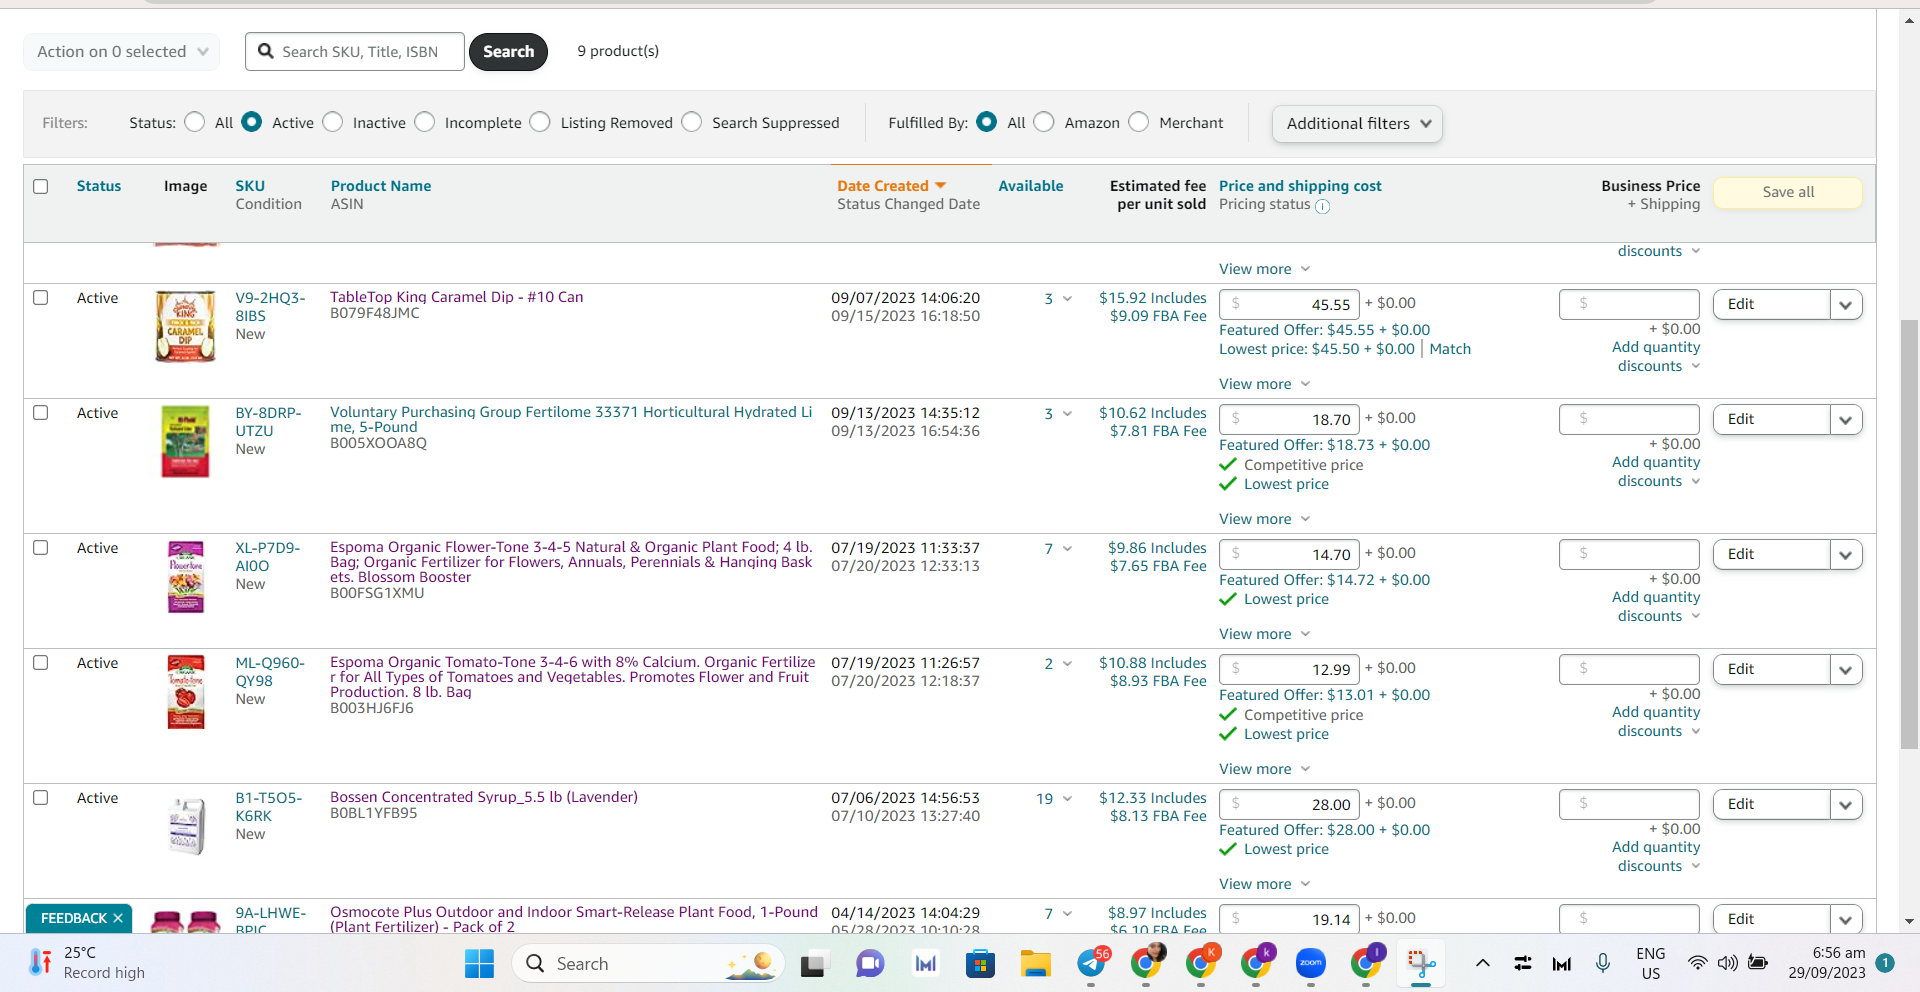Click the magnifier icon in SKU search box
The width and height of the screenshot is (1920, 992).
point(266,51)
